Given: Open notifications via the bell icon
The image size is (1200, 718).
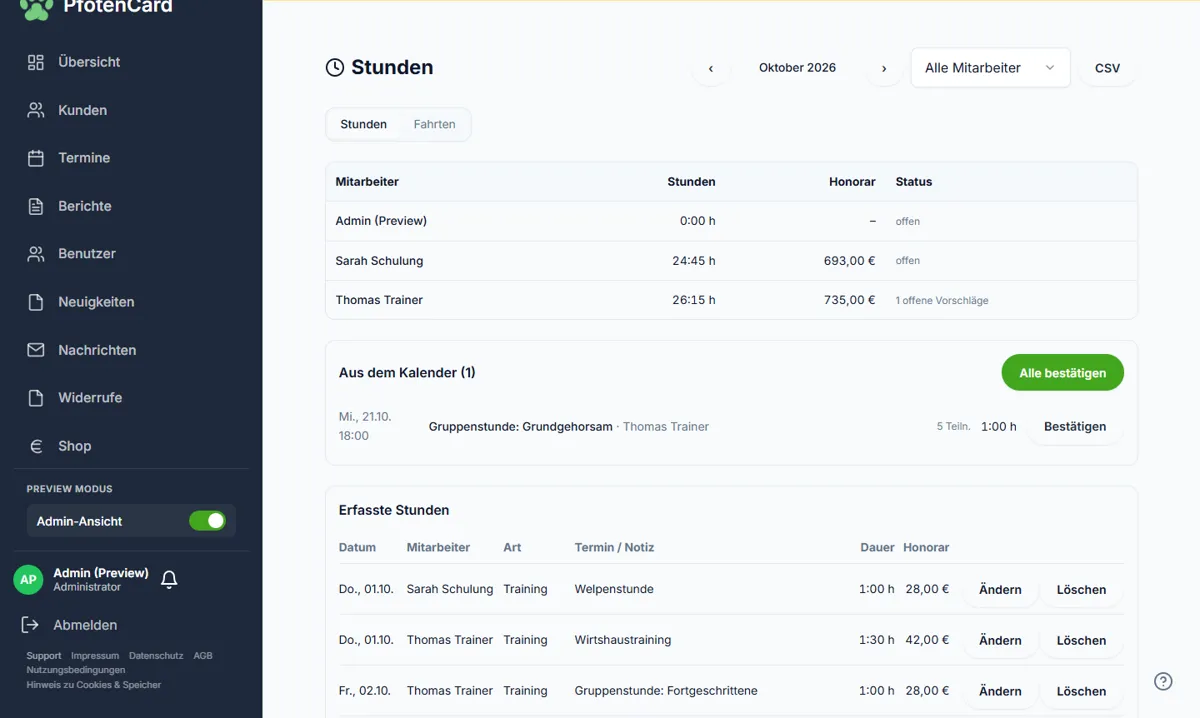Looking at the screenshot, I should (x=169, y=580).
